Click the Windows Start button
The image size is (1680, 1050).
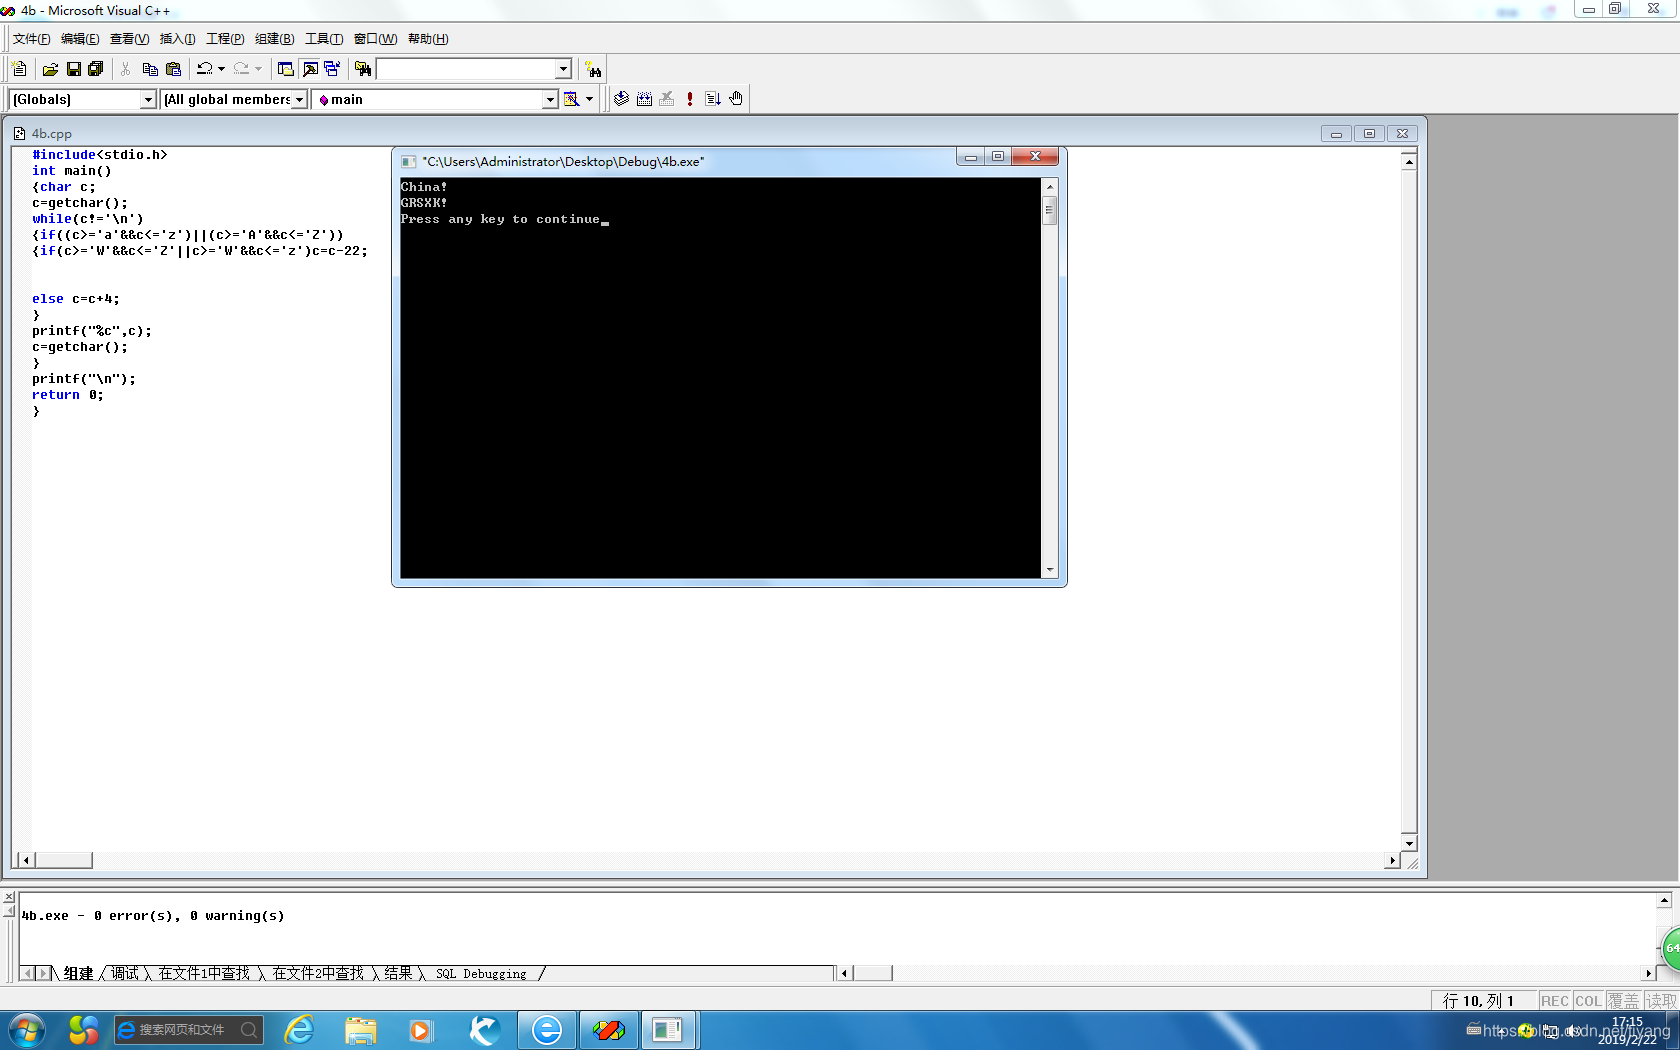pos(26,1030)
